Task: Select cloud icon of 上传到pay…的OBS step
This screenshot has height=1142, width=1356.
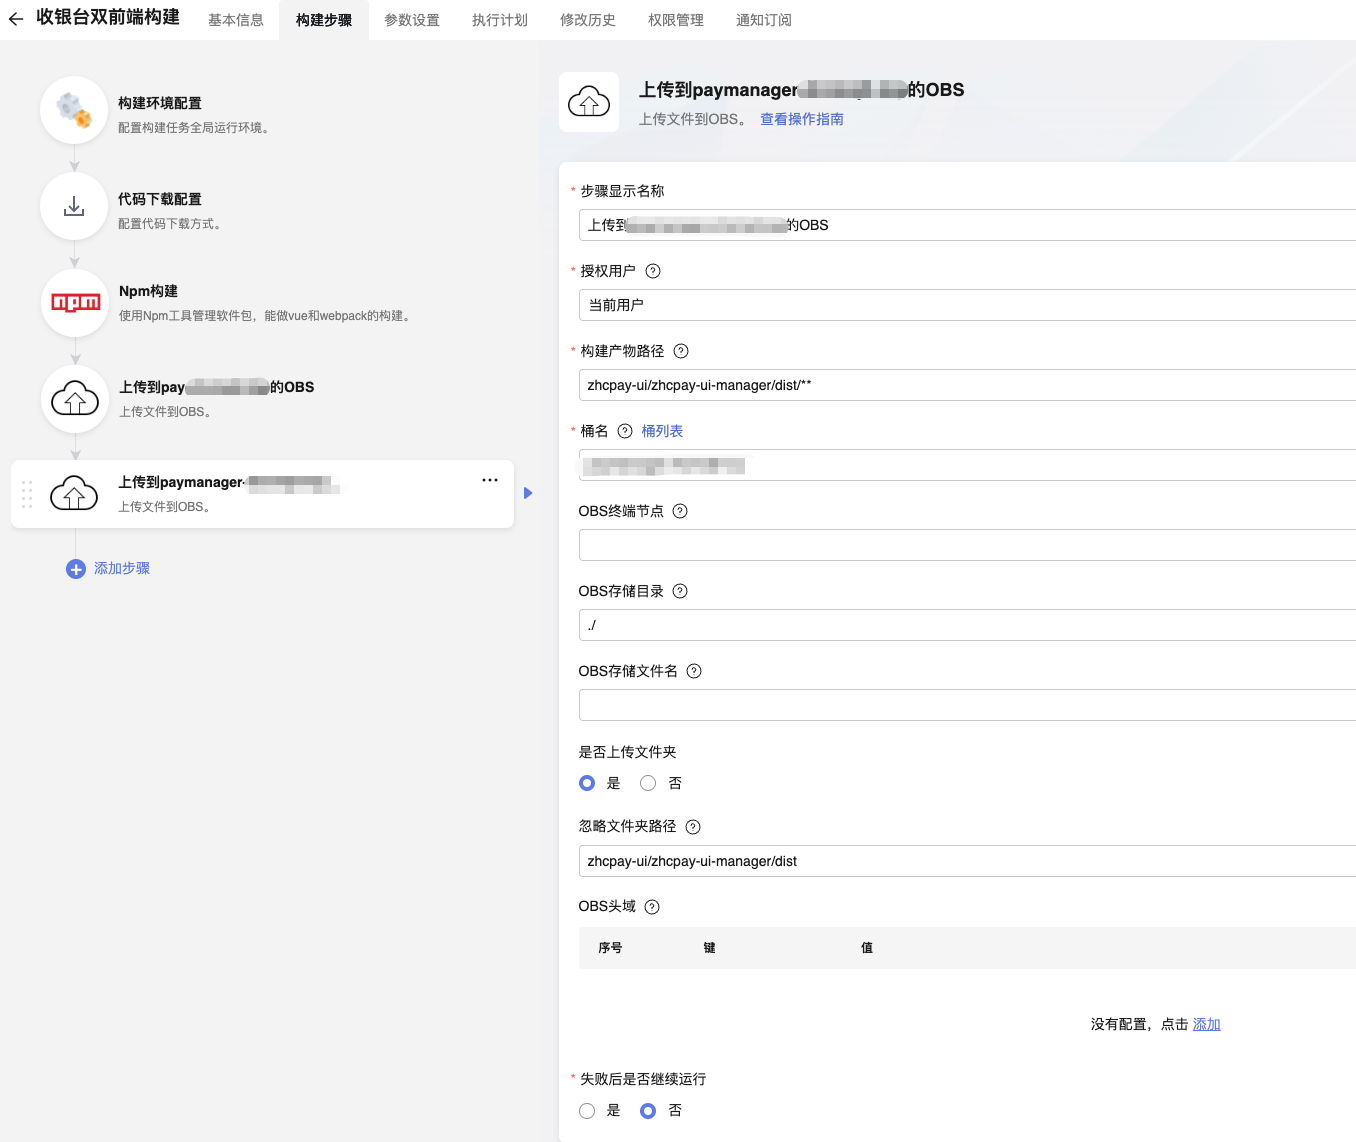Action: 75,399
